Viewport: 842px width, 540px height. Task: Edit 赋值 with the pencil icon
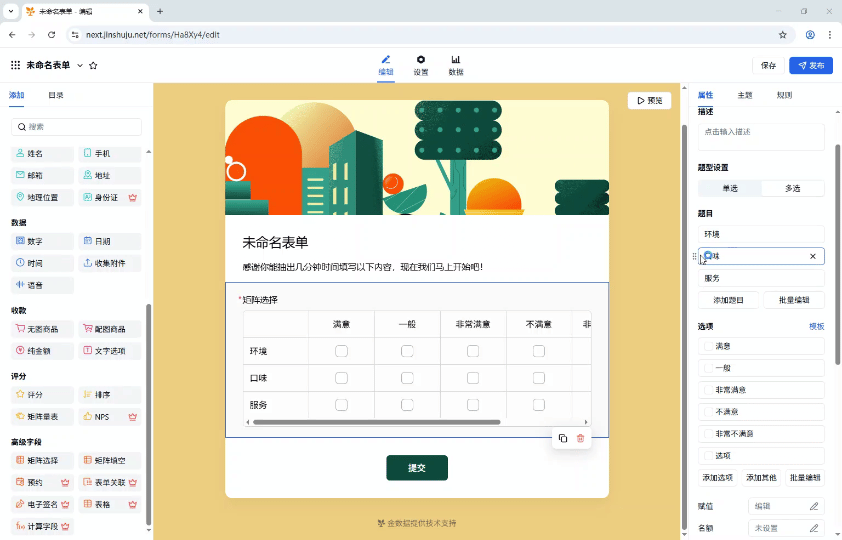(813, 506)
